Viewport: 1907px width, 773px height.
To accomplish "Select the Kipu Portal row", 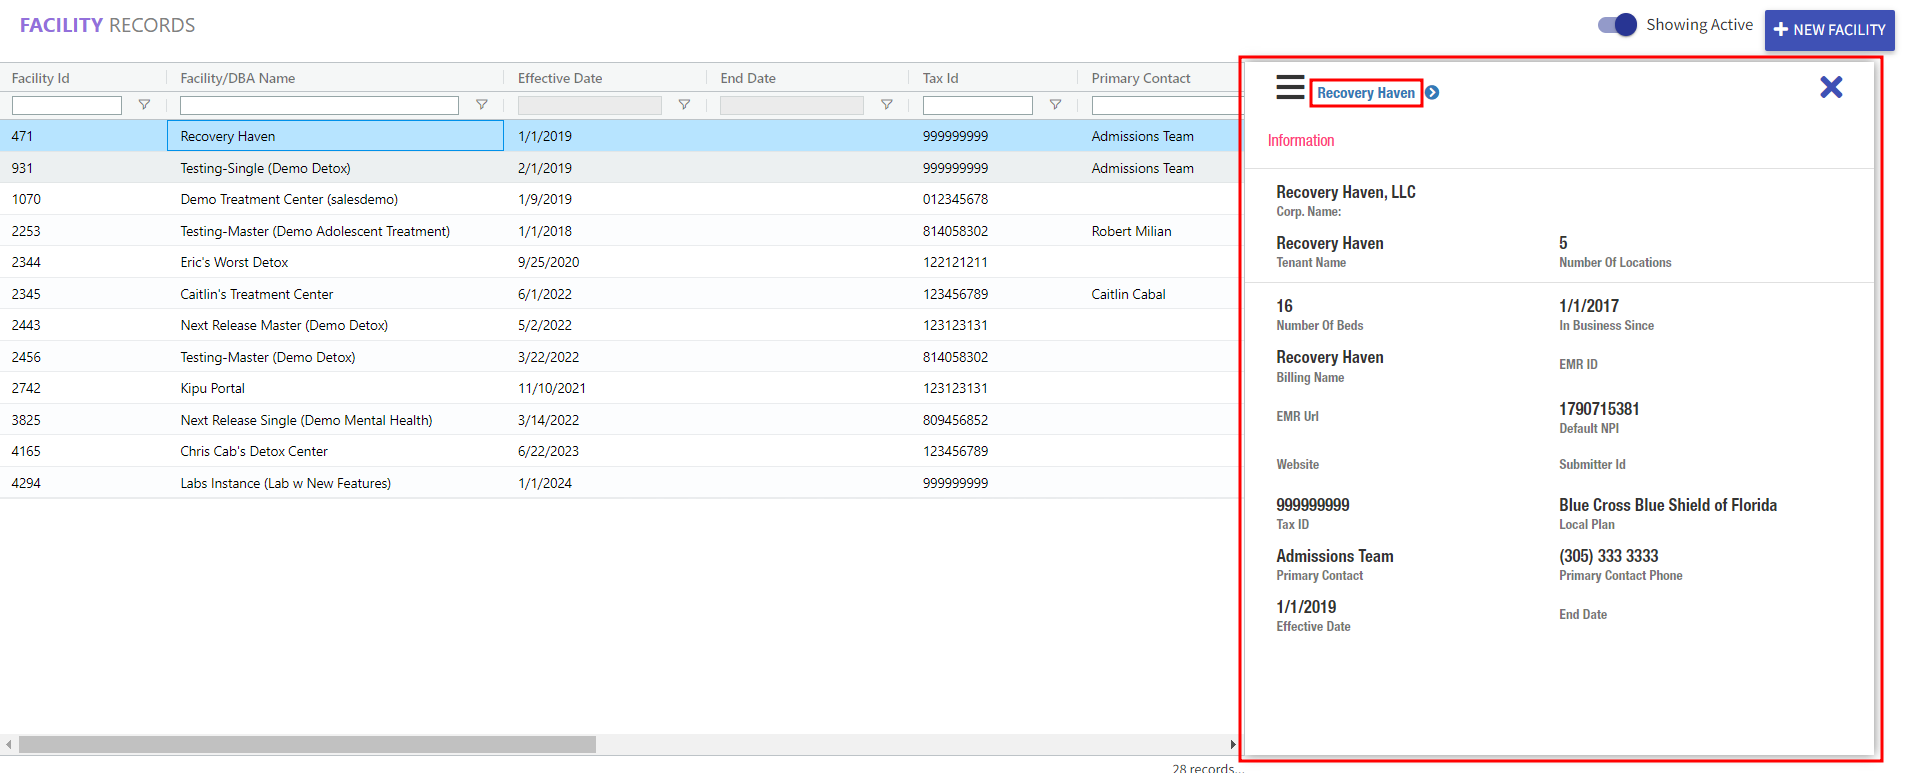I will [620, 388].
